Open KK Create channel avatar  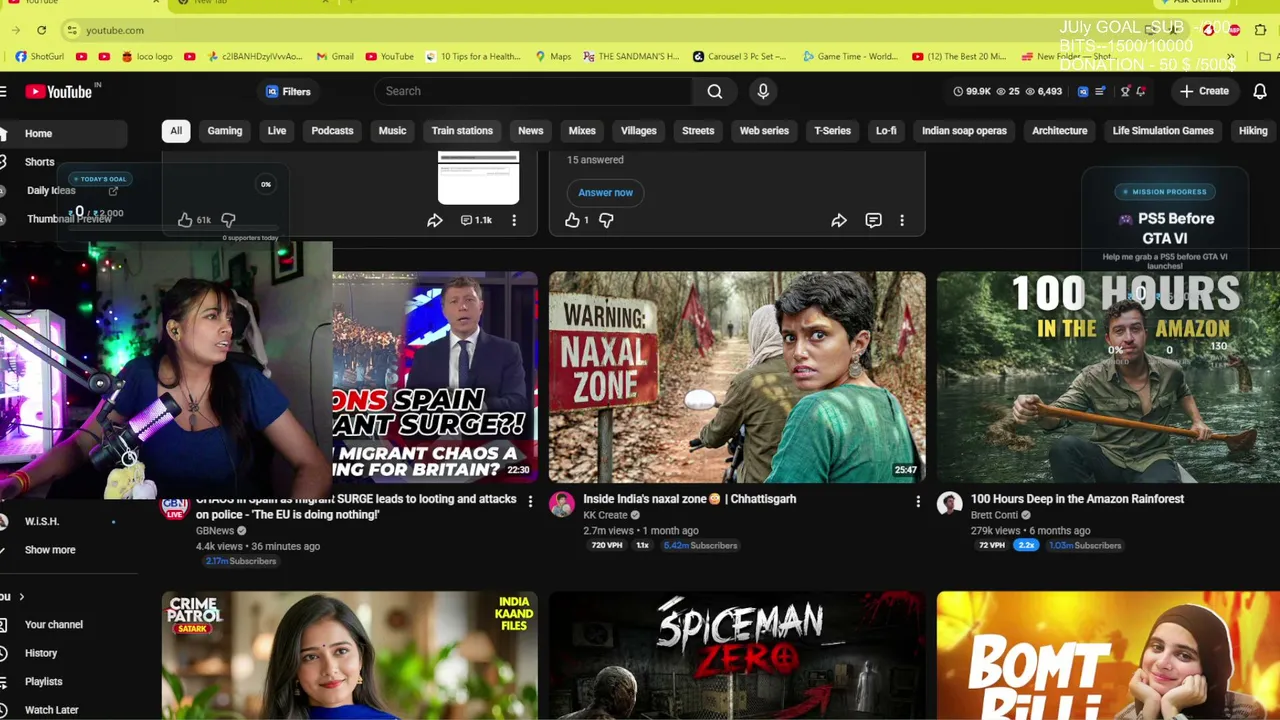click(562, 504)
